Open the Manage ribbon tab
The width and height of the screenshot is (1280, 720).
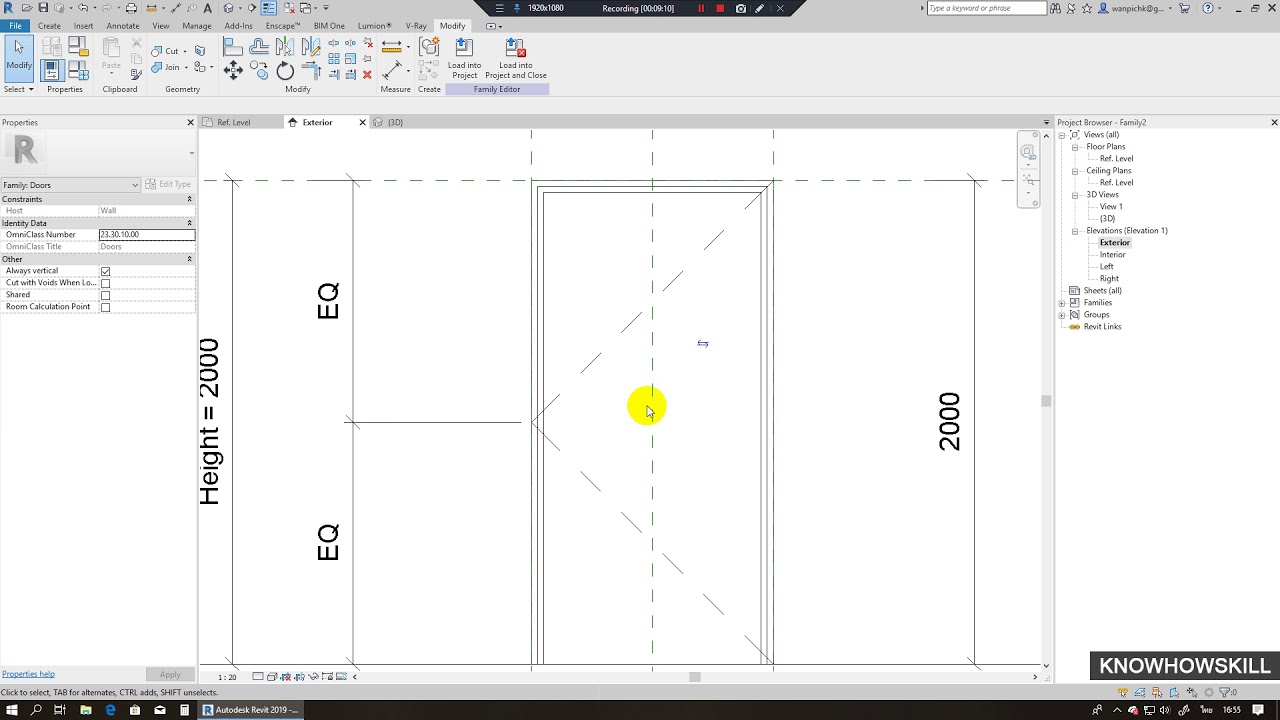coord(197,26)
